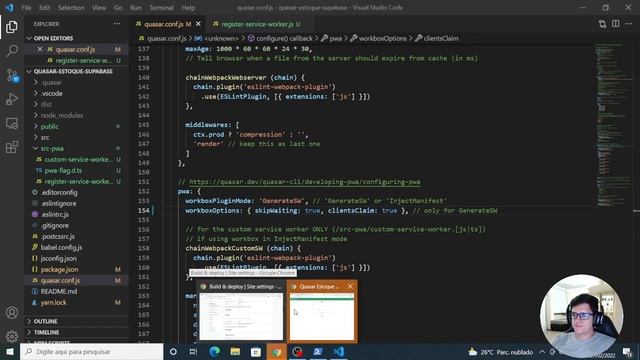Click the Windows Start button

(x=10, y=351)
